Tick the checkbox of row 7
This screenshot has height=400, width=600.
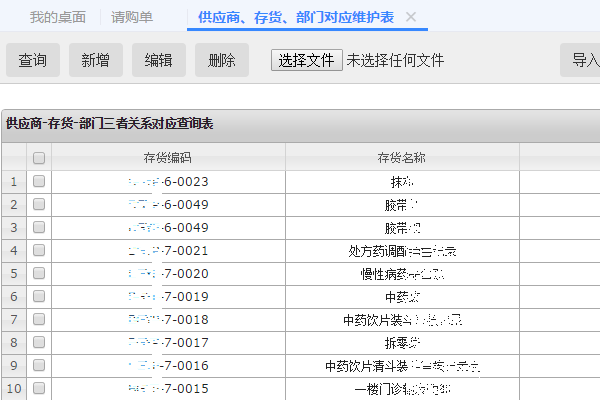[39, 320]
